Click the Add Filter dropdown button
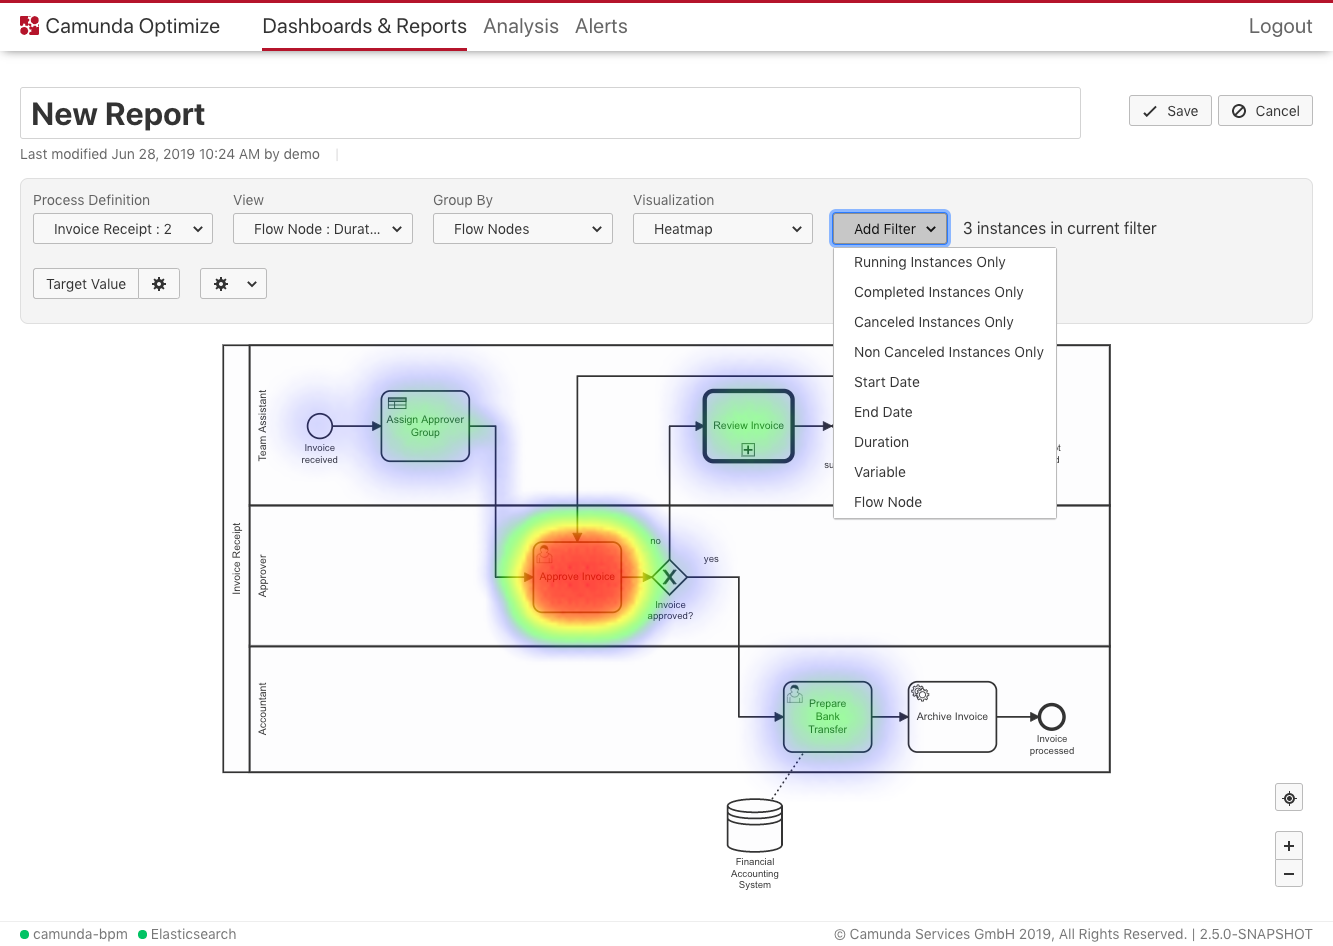1333x946 pixels. pos(890,229)
